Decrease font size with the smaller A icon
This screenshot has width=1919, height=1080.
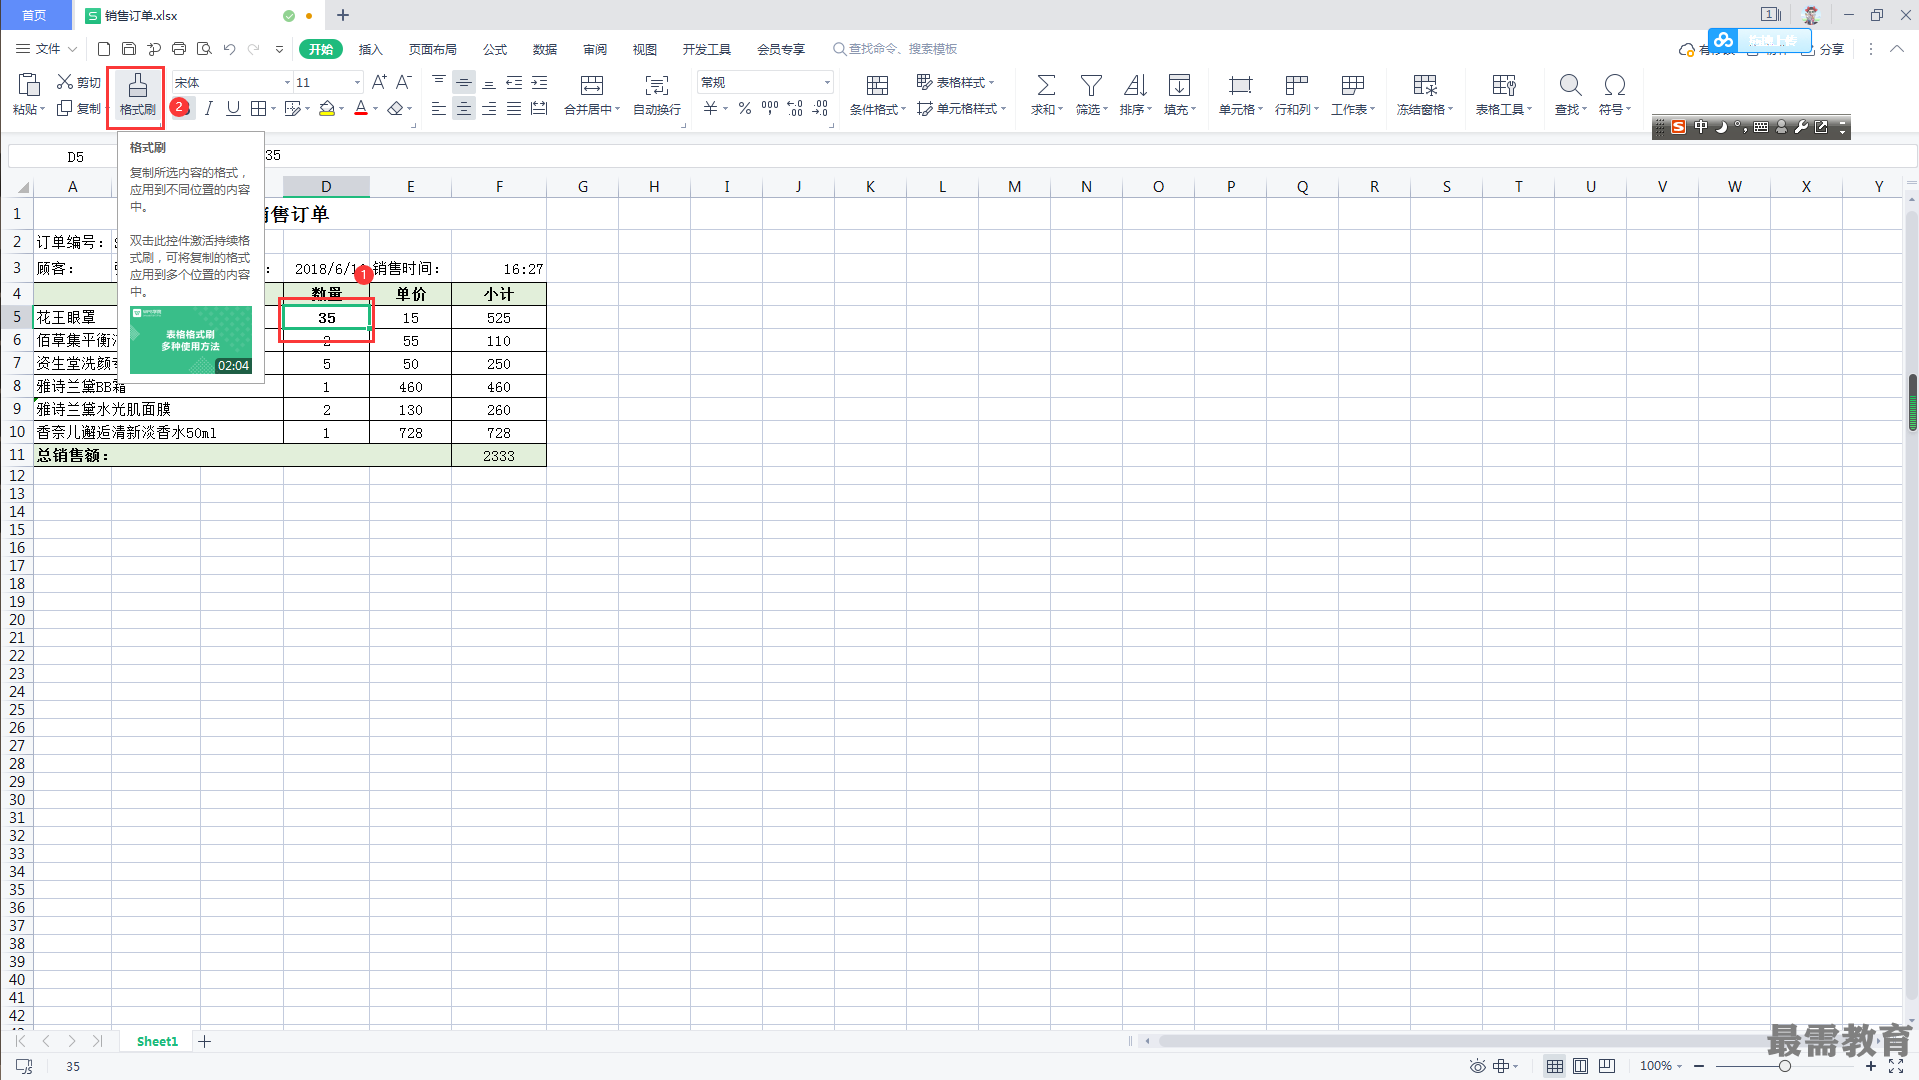[404, 82]
